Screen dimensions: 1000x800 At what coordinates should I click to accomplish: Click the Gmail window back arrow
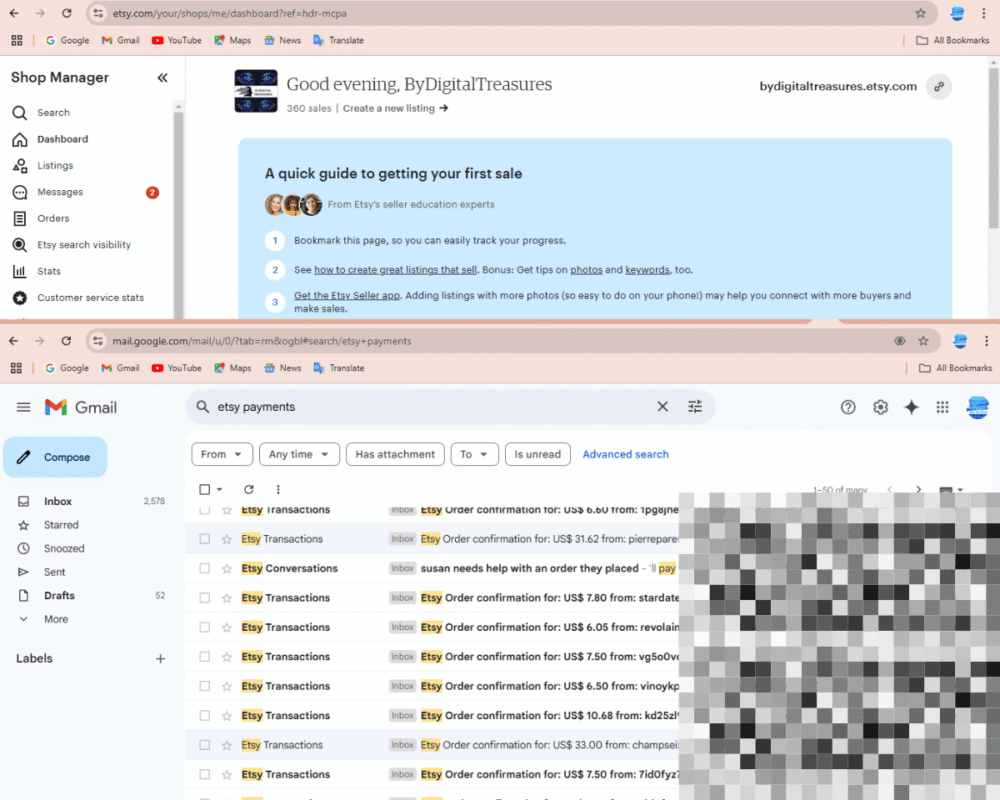coord(13,341)
